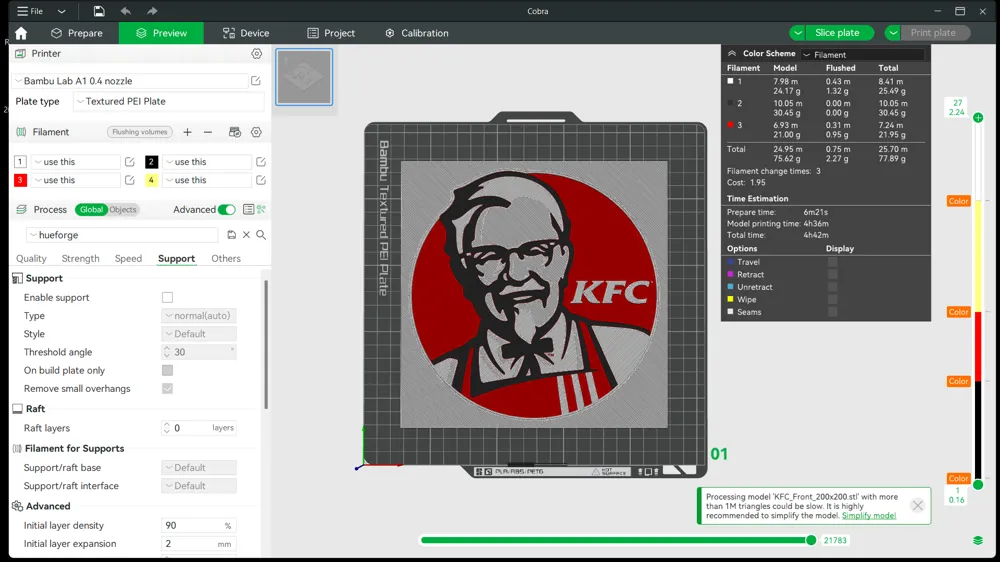Screen dimensions: 1000x562
Task: Open filament 4 'use this' dropdown
Action: (x=207, y=180)
